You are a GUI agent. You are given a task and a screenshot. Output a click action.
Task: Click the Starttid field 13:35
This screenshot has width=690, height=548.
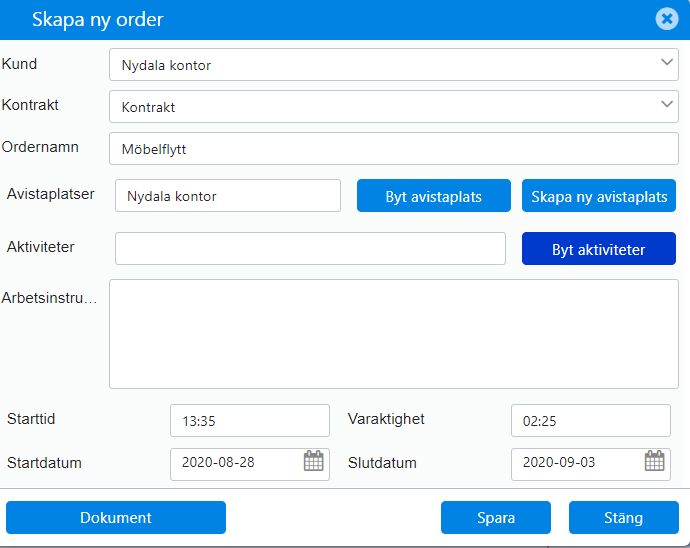pyautogui.click(x=250, y=420)
